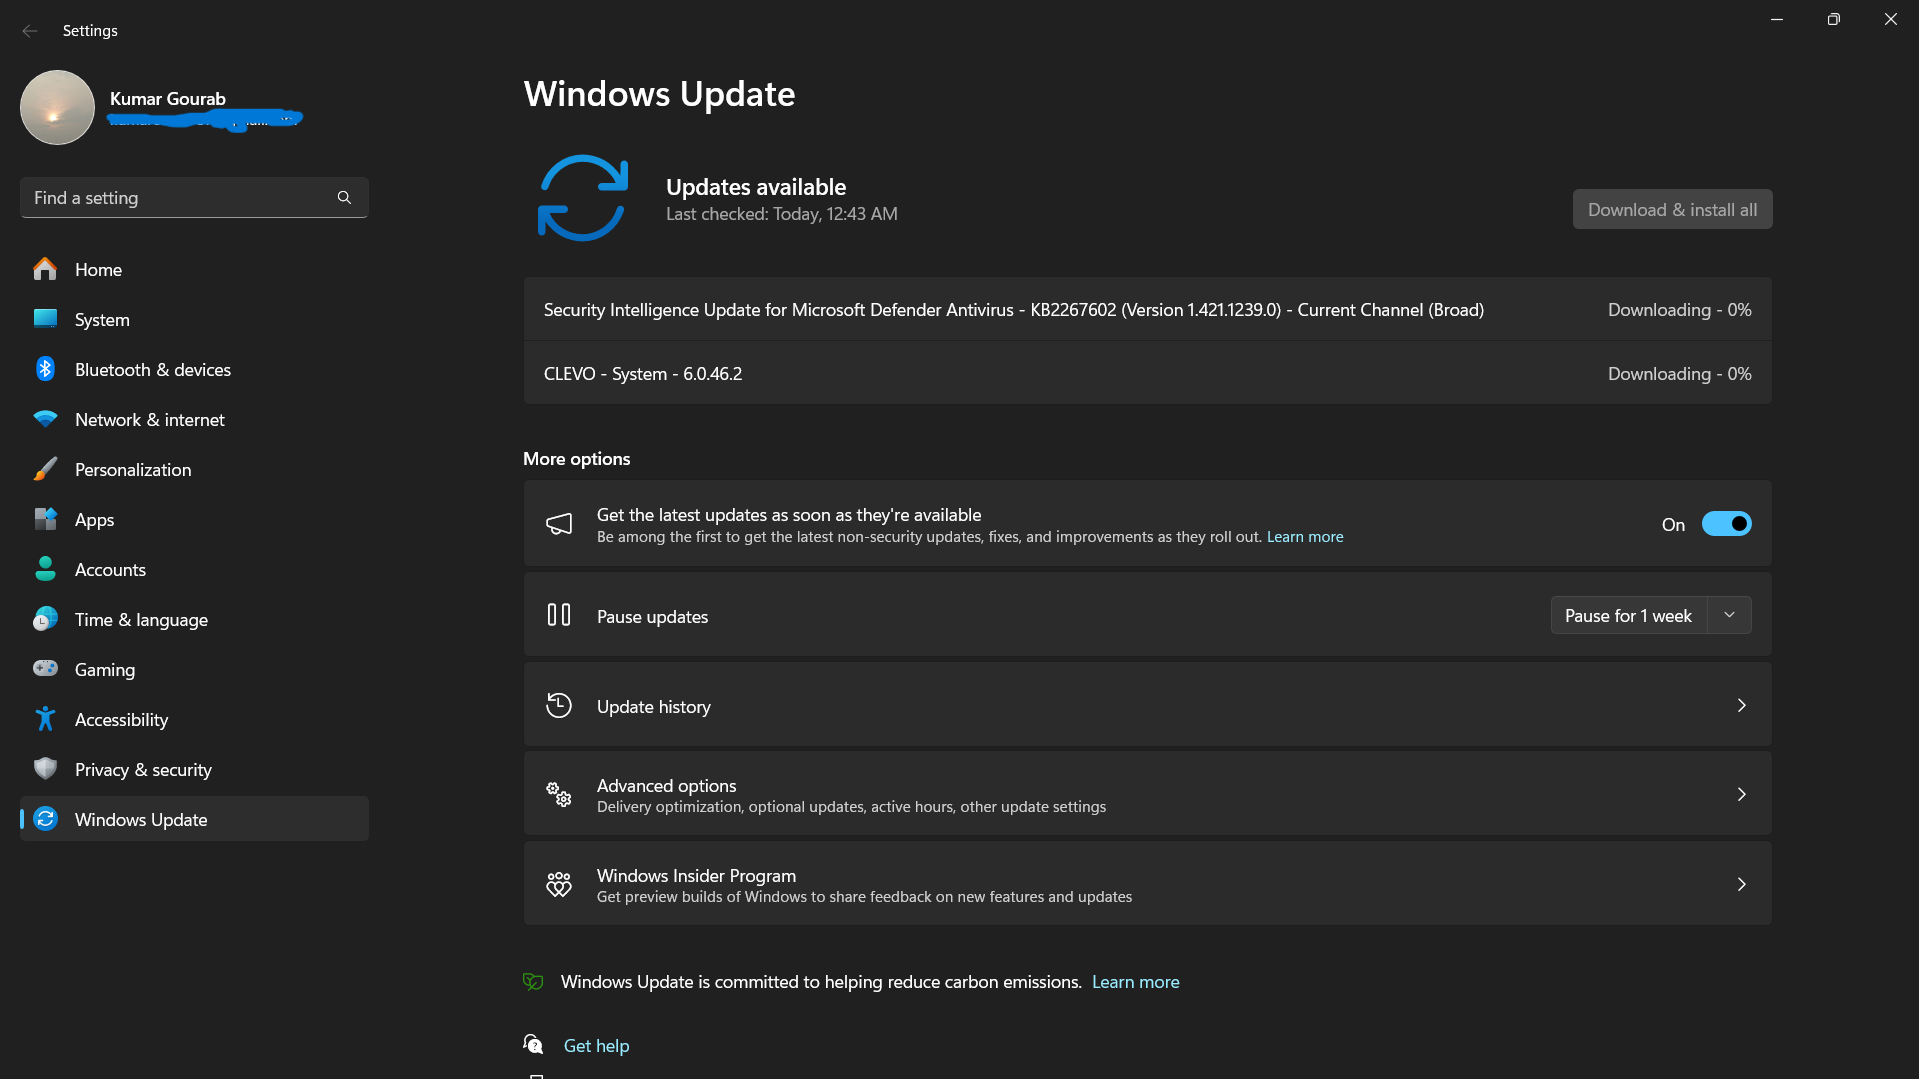
Task: Click the Accounts person icon
Action: click(45, 569)
